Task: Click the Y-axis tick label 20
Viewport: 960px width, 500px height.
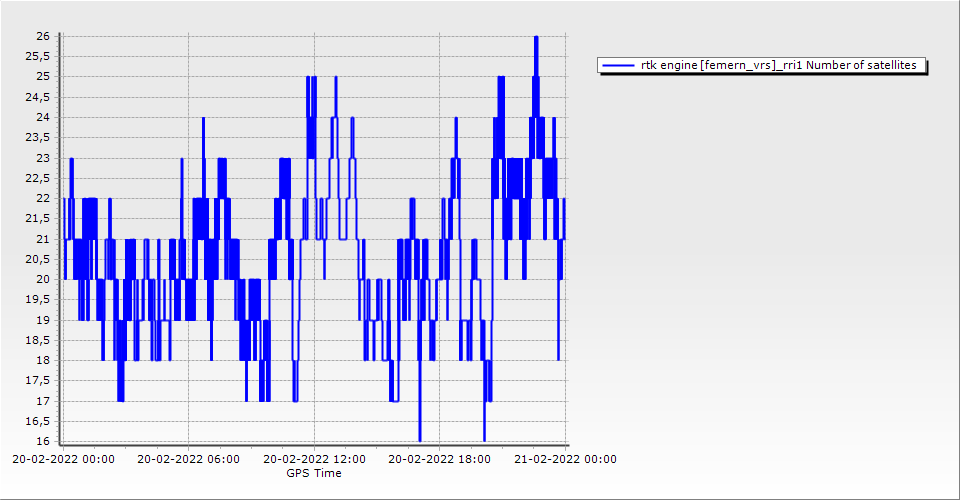Action: [x=42, y=280]
